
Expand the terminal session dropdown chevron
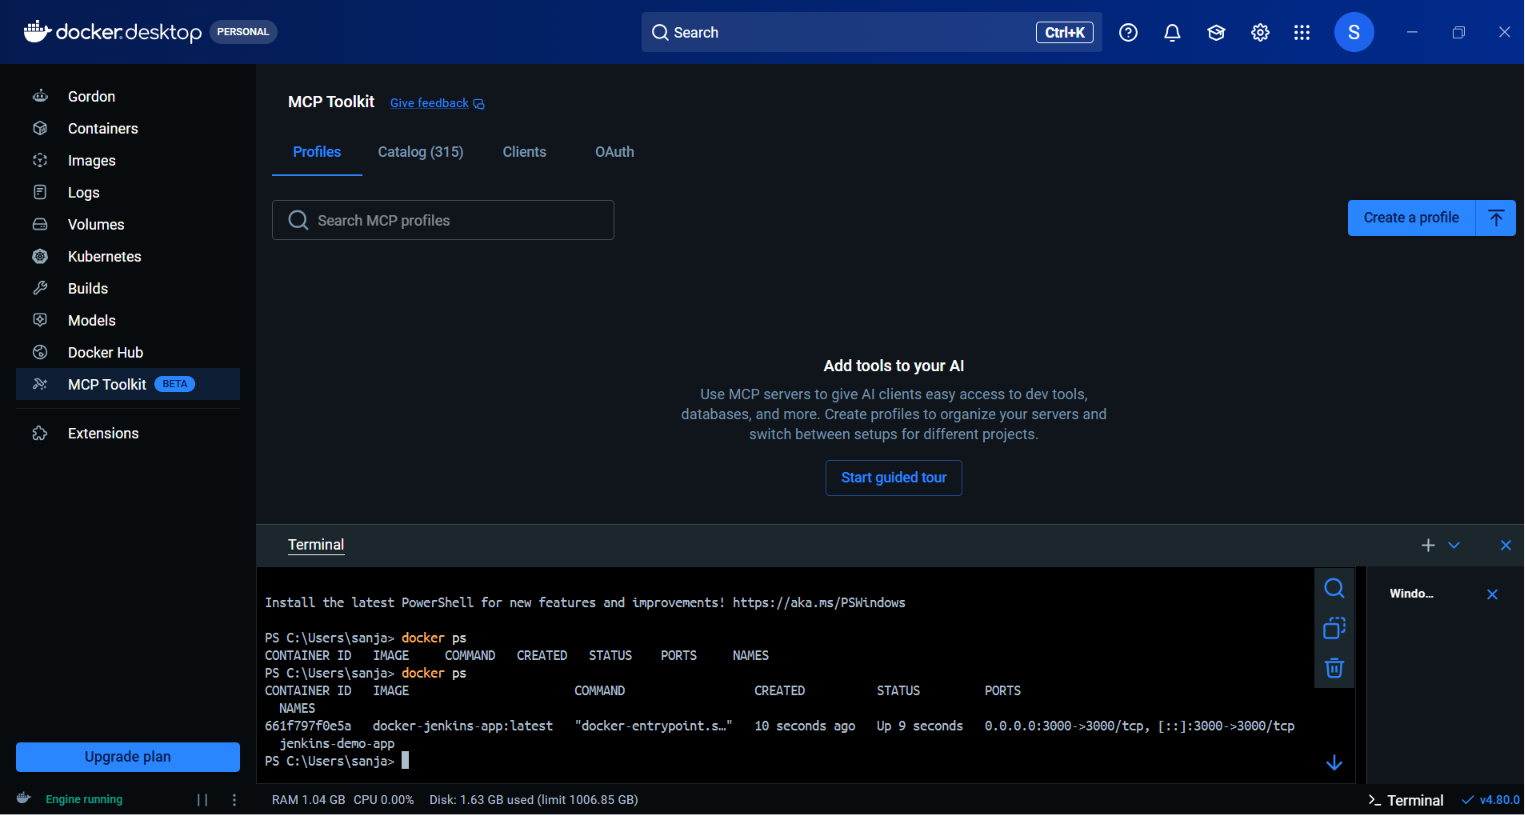(x=1454, y=545)
